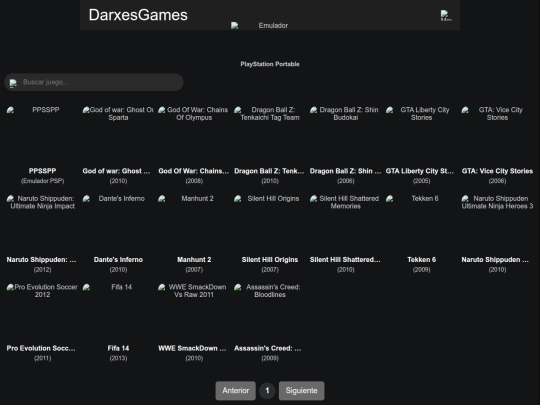The height and width of the screenshot is (405, 540).
Task: Focus the Buscar juego search field
Action: [94, 82]
